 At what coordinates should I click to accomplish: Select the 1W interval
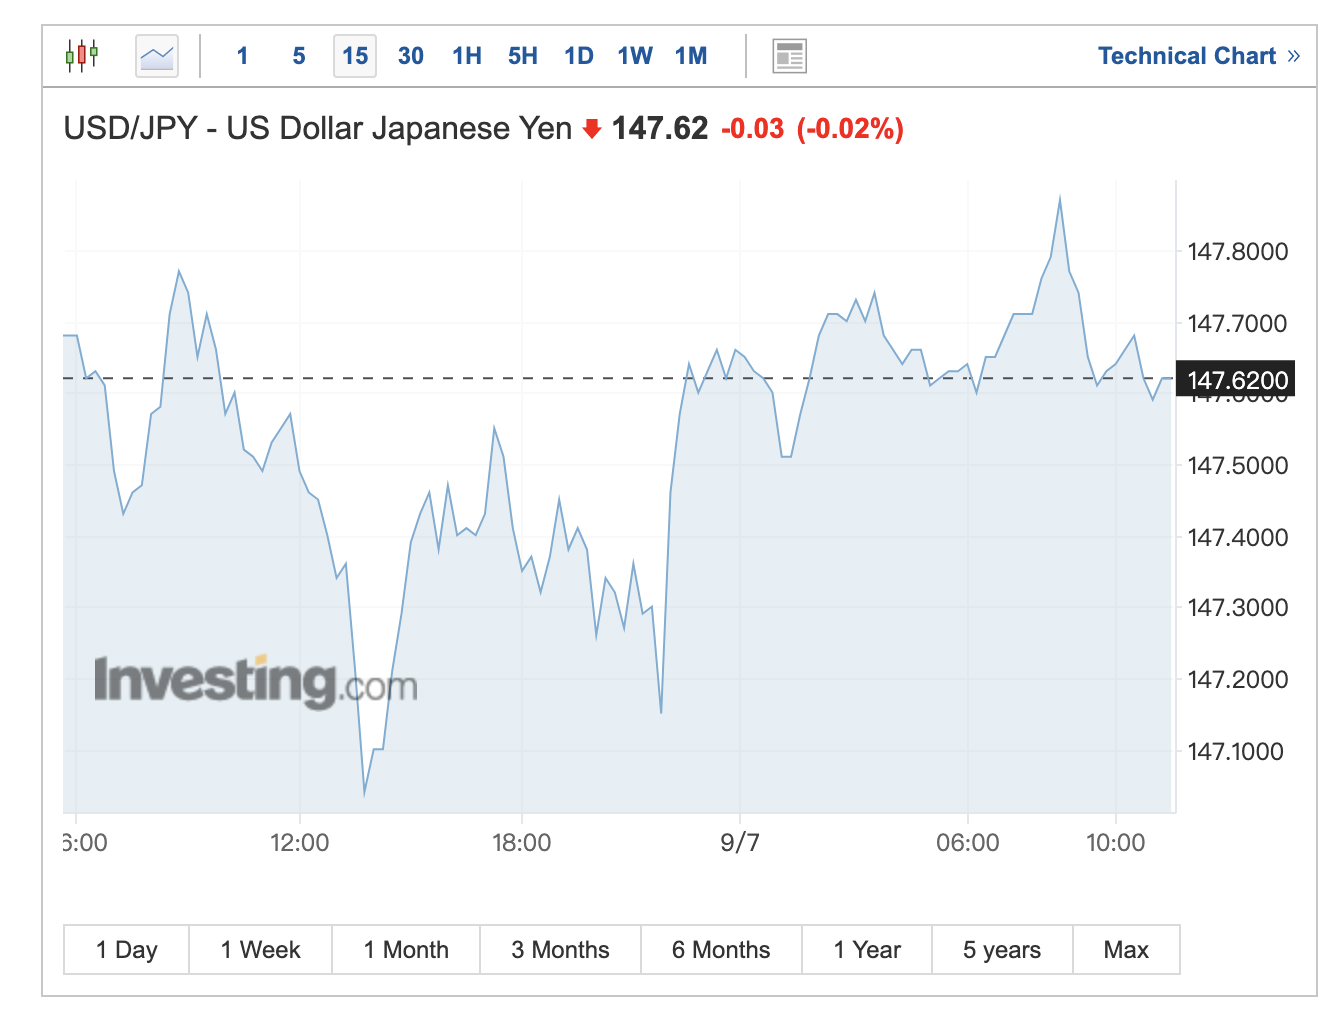pos(634,56)
